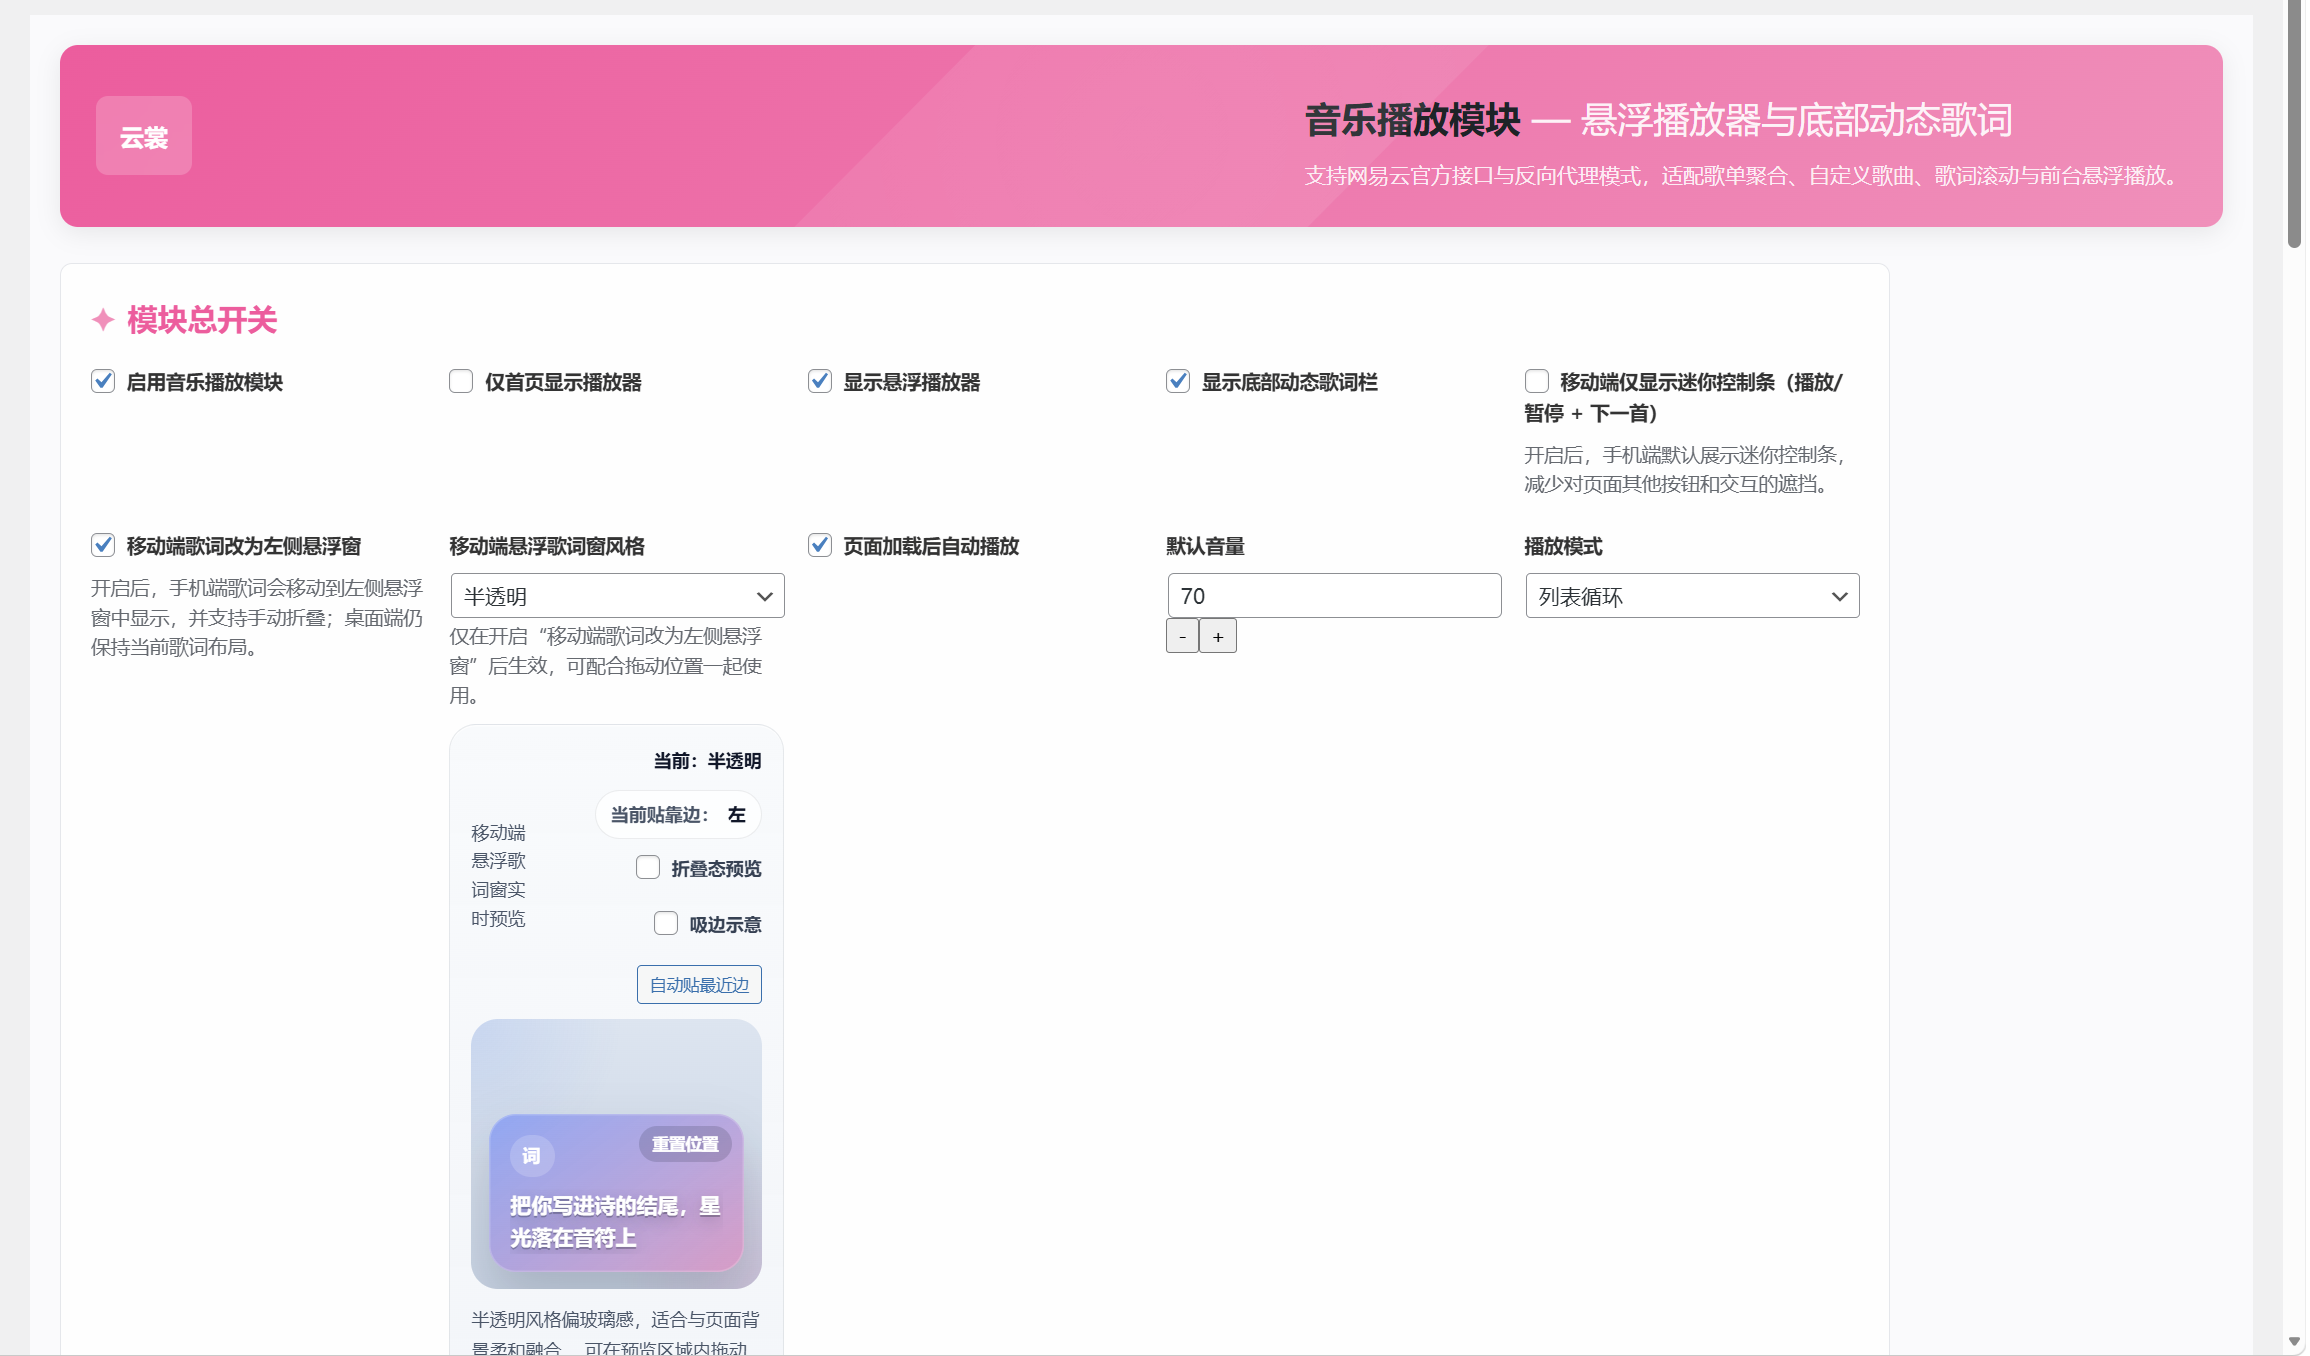Screen dimensions: 2310x1356
Task: Click the 移动端悬浮歌词窗风格 label
Action: pos(547,546)
